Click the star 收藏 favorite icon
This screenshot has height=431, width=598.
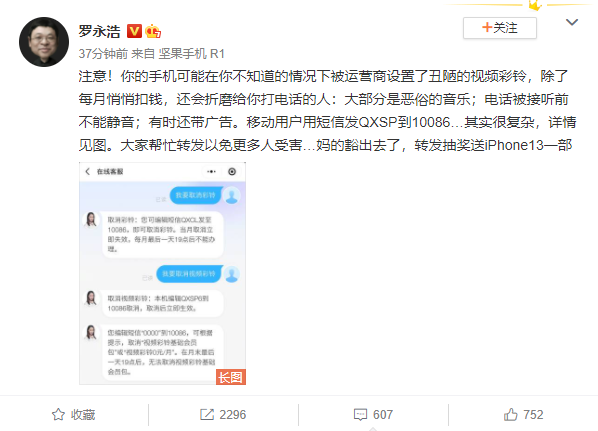tap(58, 415)
